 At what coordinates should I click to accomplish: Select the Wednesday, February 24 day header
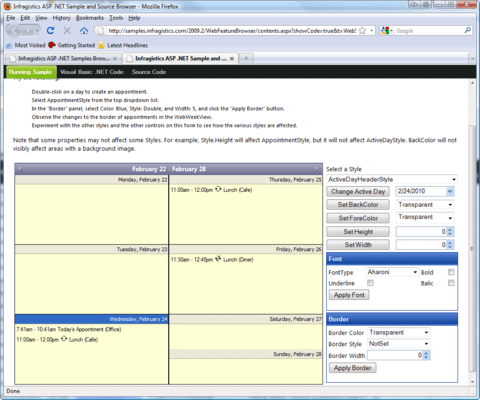coord(92,319)
